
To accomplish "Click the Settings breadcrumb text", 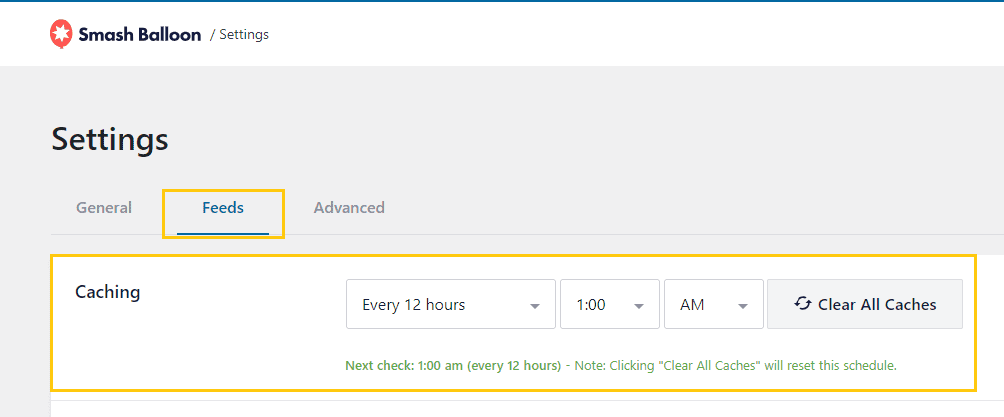I will click(244, 34).
